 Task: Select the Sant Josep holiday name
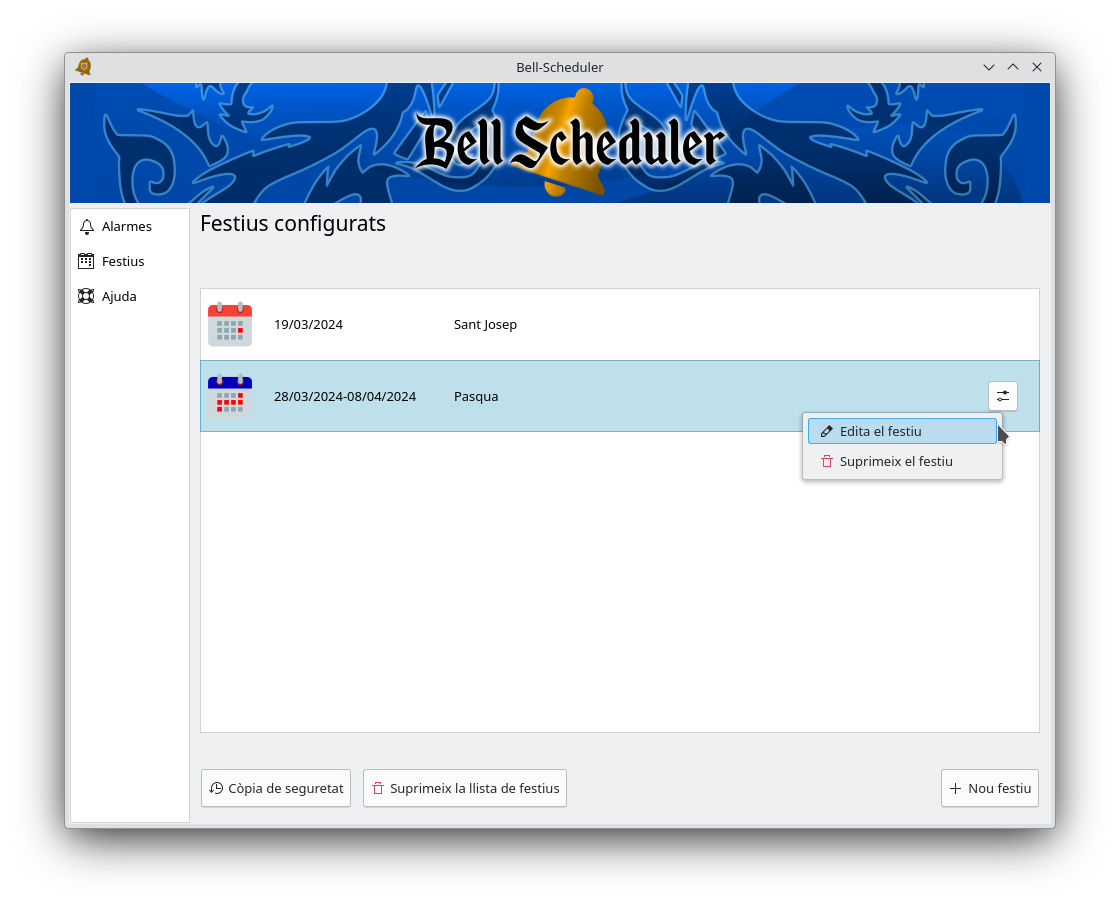485,325
